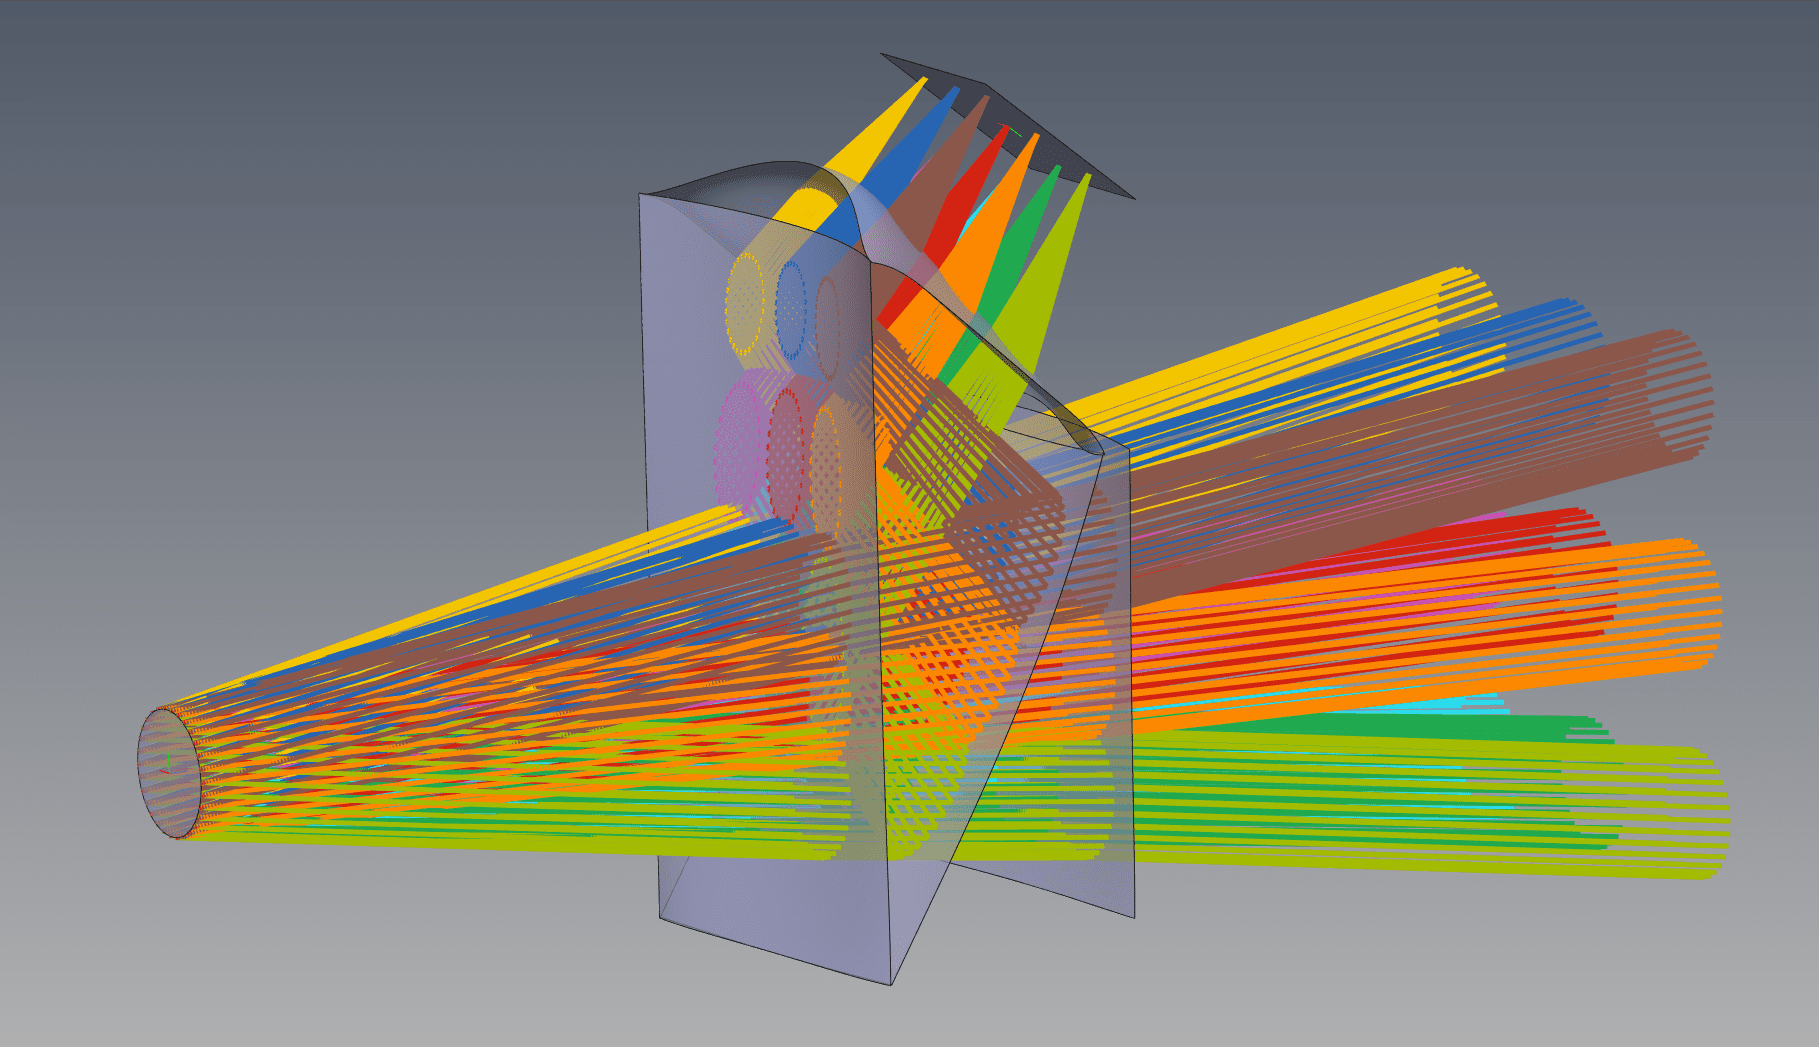Select the circular source aperture on left
Screen dimensions: 1819x1047
coord(169,773)
